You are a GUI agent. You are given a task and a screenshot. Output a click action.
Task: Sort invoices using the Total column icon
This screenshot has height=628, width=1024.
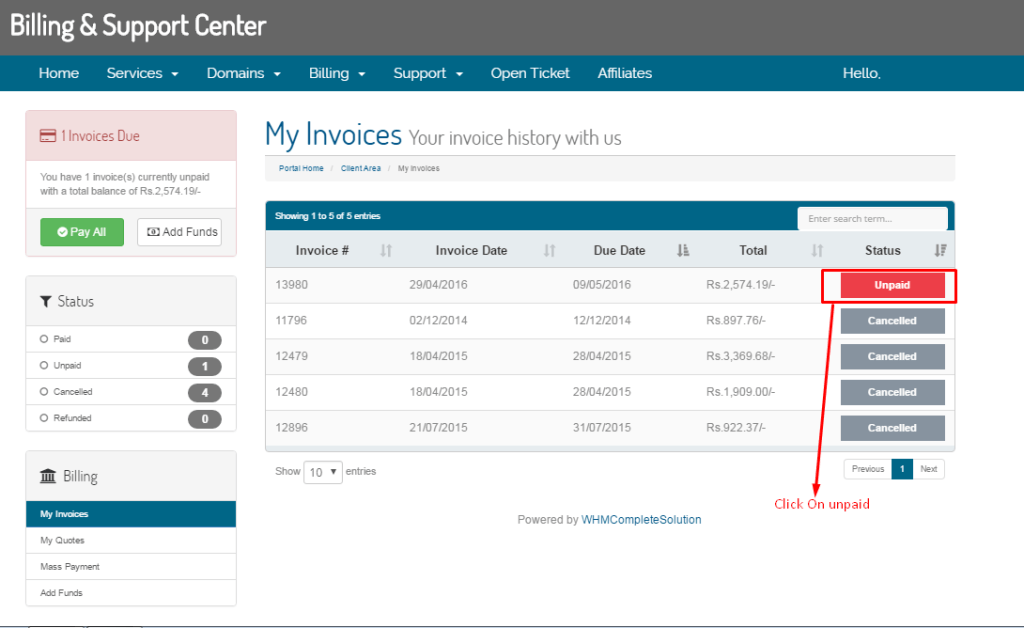tap(817, 251)
